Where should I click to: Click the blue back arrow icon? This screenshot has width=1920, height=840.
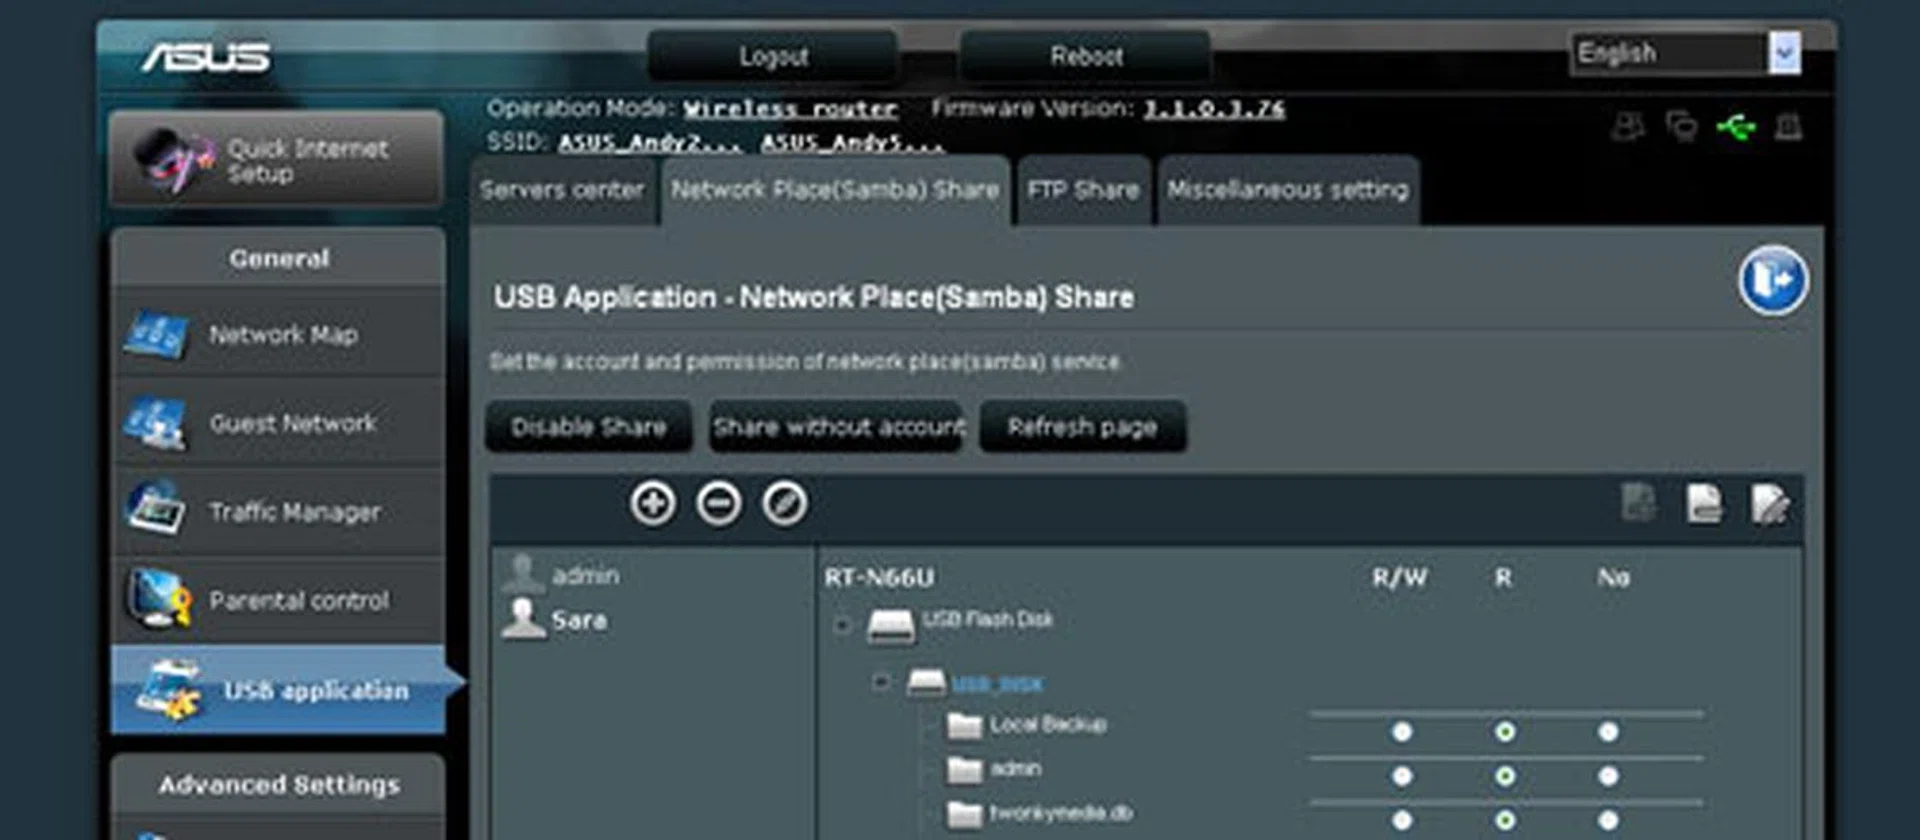pos(1772,281)
